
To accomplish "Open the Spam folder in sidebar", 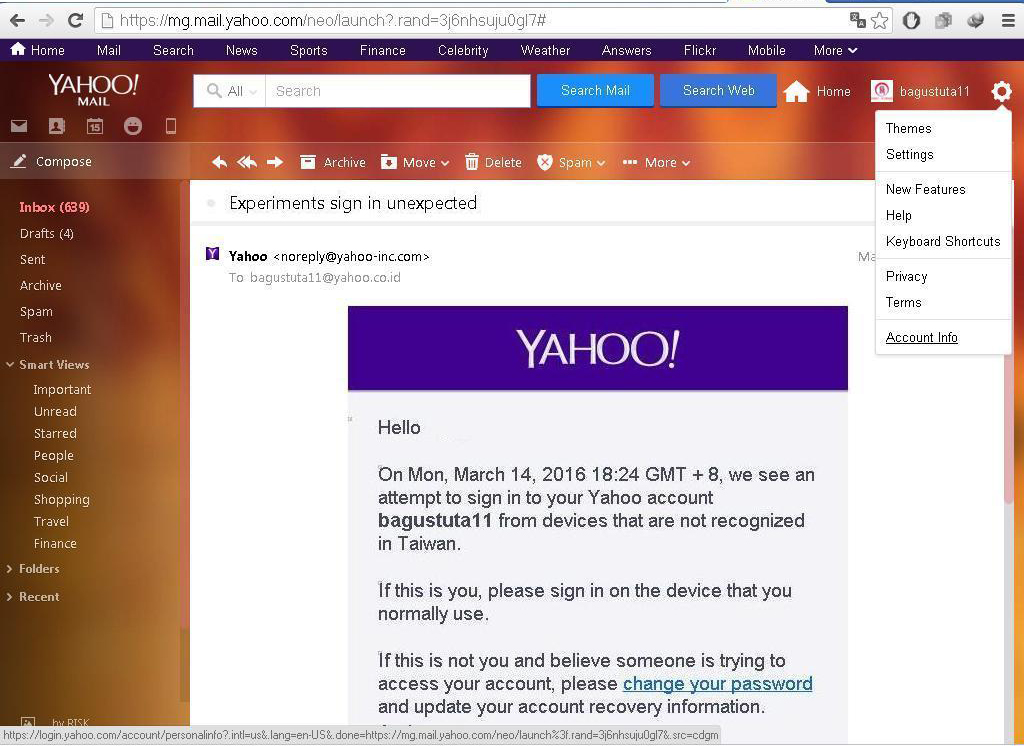I will [36, 312].
